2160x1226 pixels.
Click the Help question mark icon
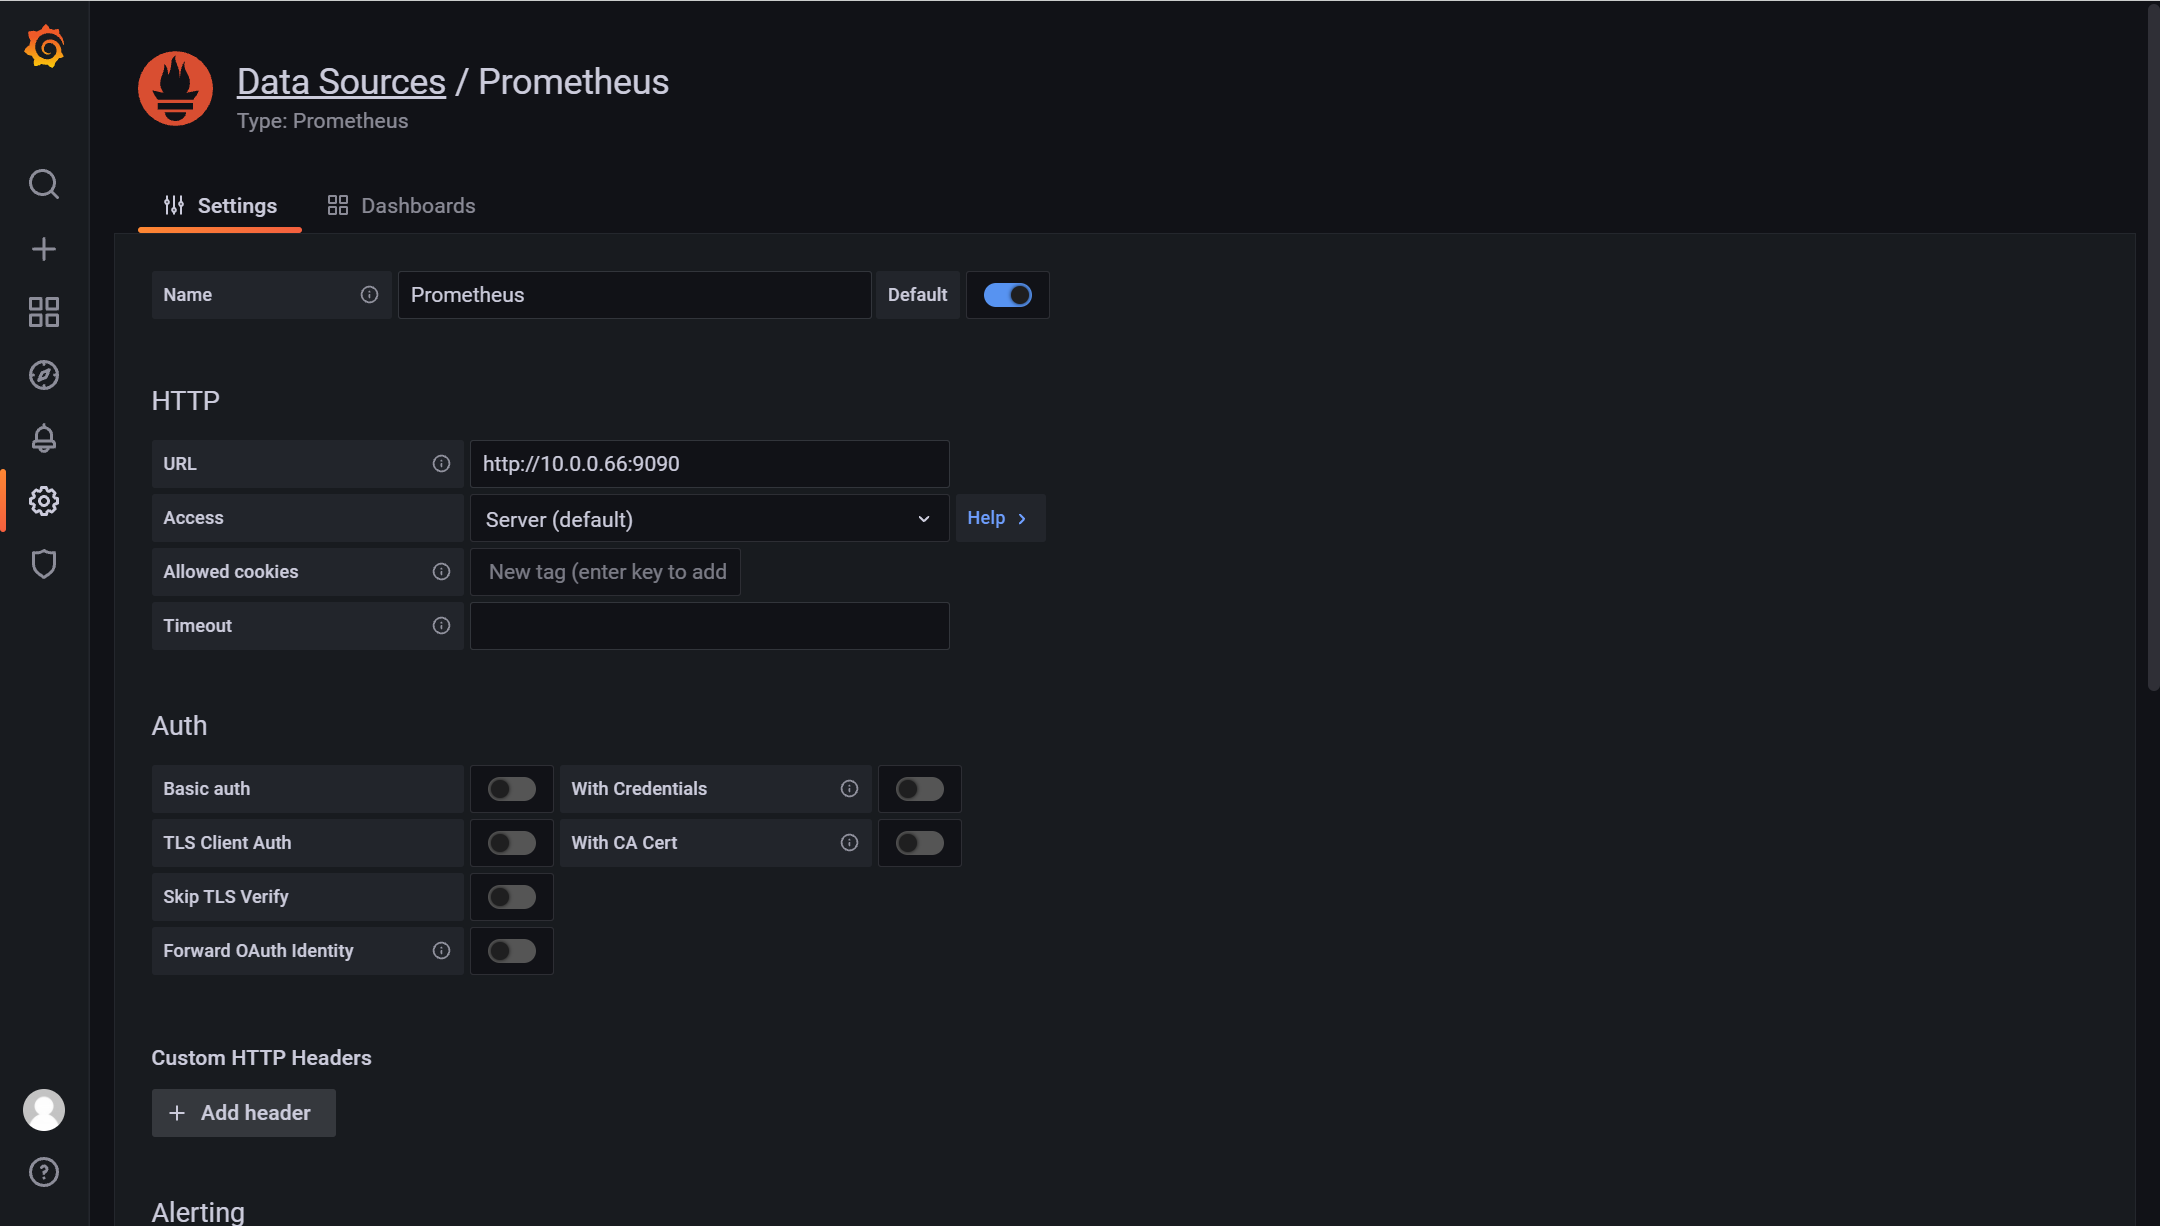coord(44,1172)
